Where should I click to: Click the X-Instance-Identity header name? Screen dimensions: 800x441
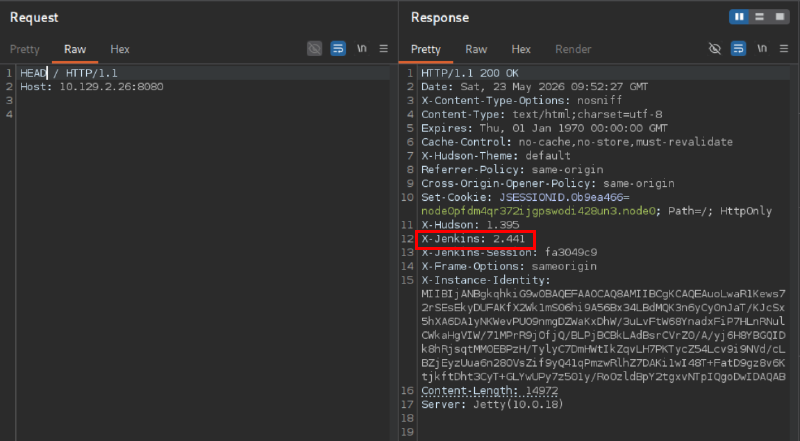pos(485,280)
